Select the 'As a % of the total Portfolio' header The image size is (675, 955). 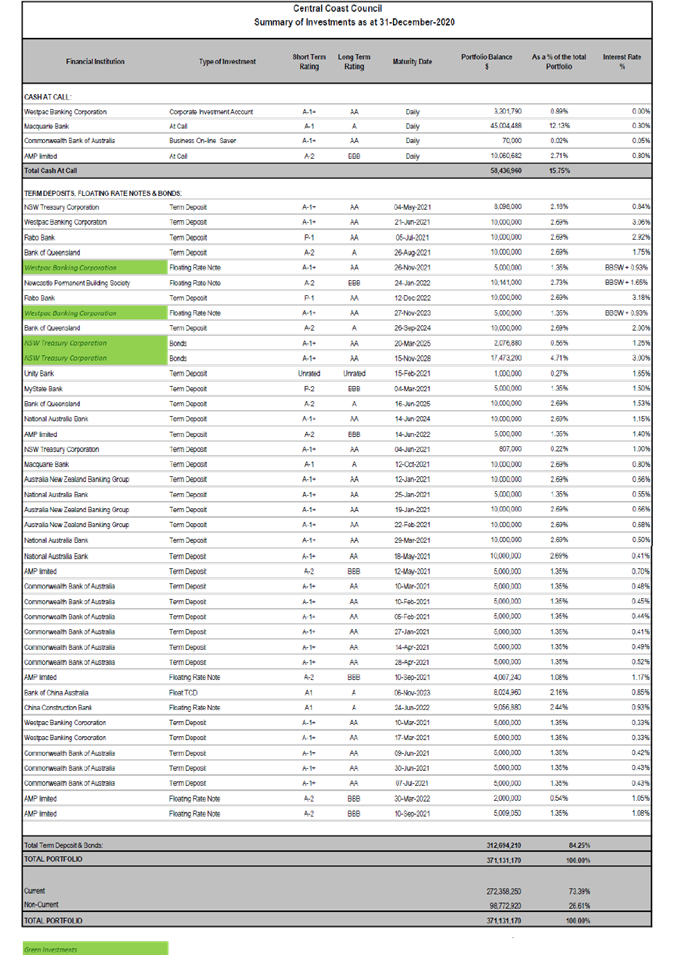559,62
